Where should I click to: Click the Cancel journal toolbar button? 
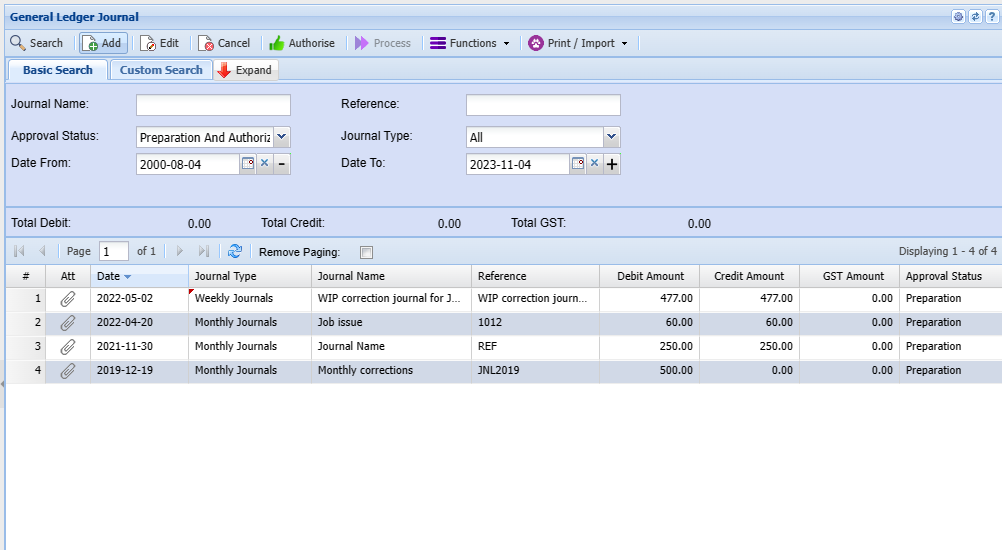click(224, 43)
